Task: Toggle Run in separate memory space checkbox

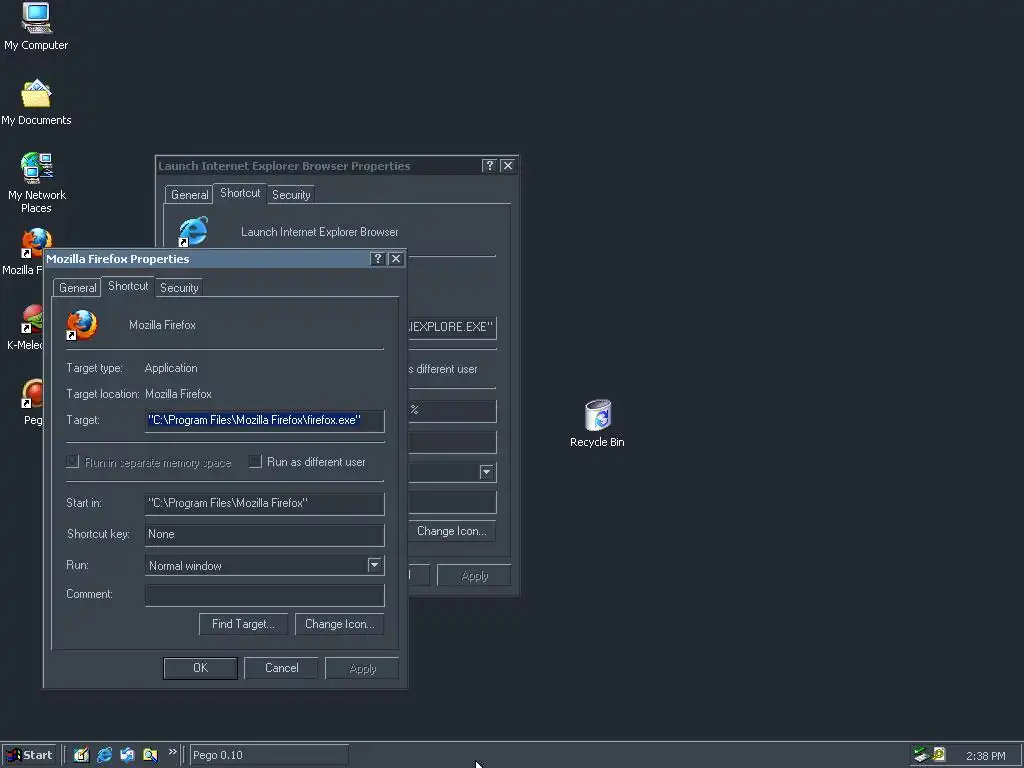Action: point(72,462)
